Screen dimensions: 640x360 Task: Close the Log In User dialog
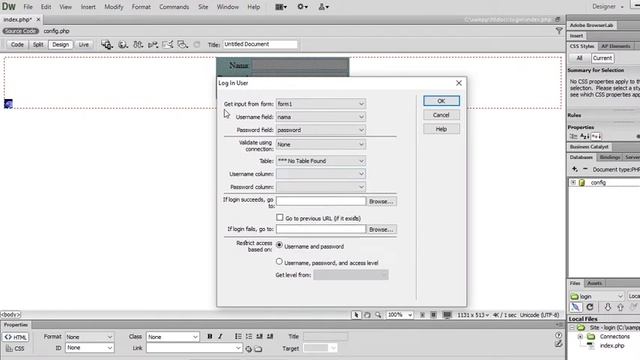459,83
